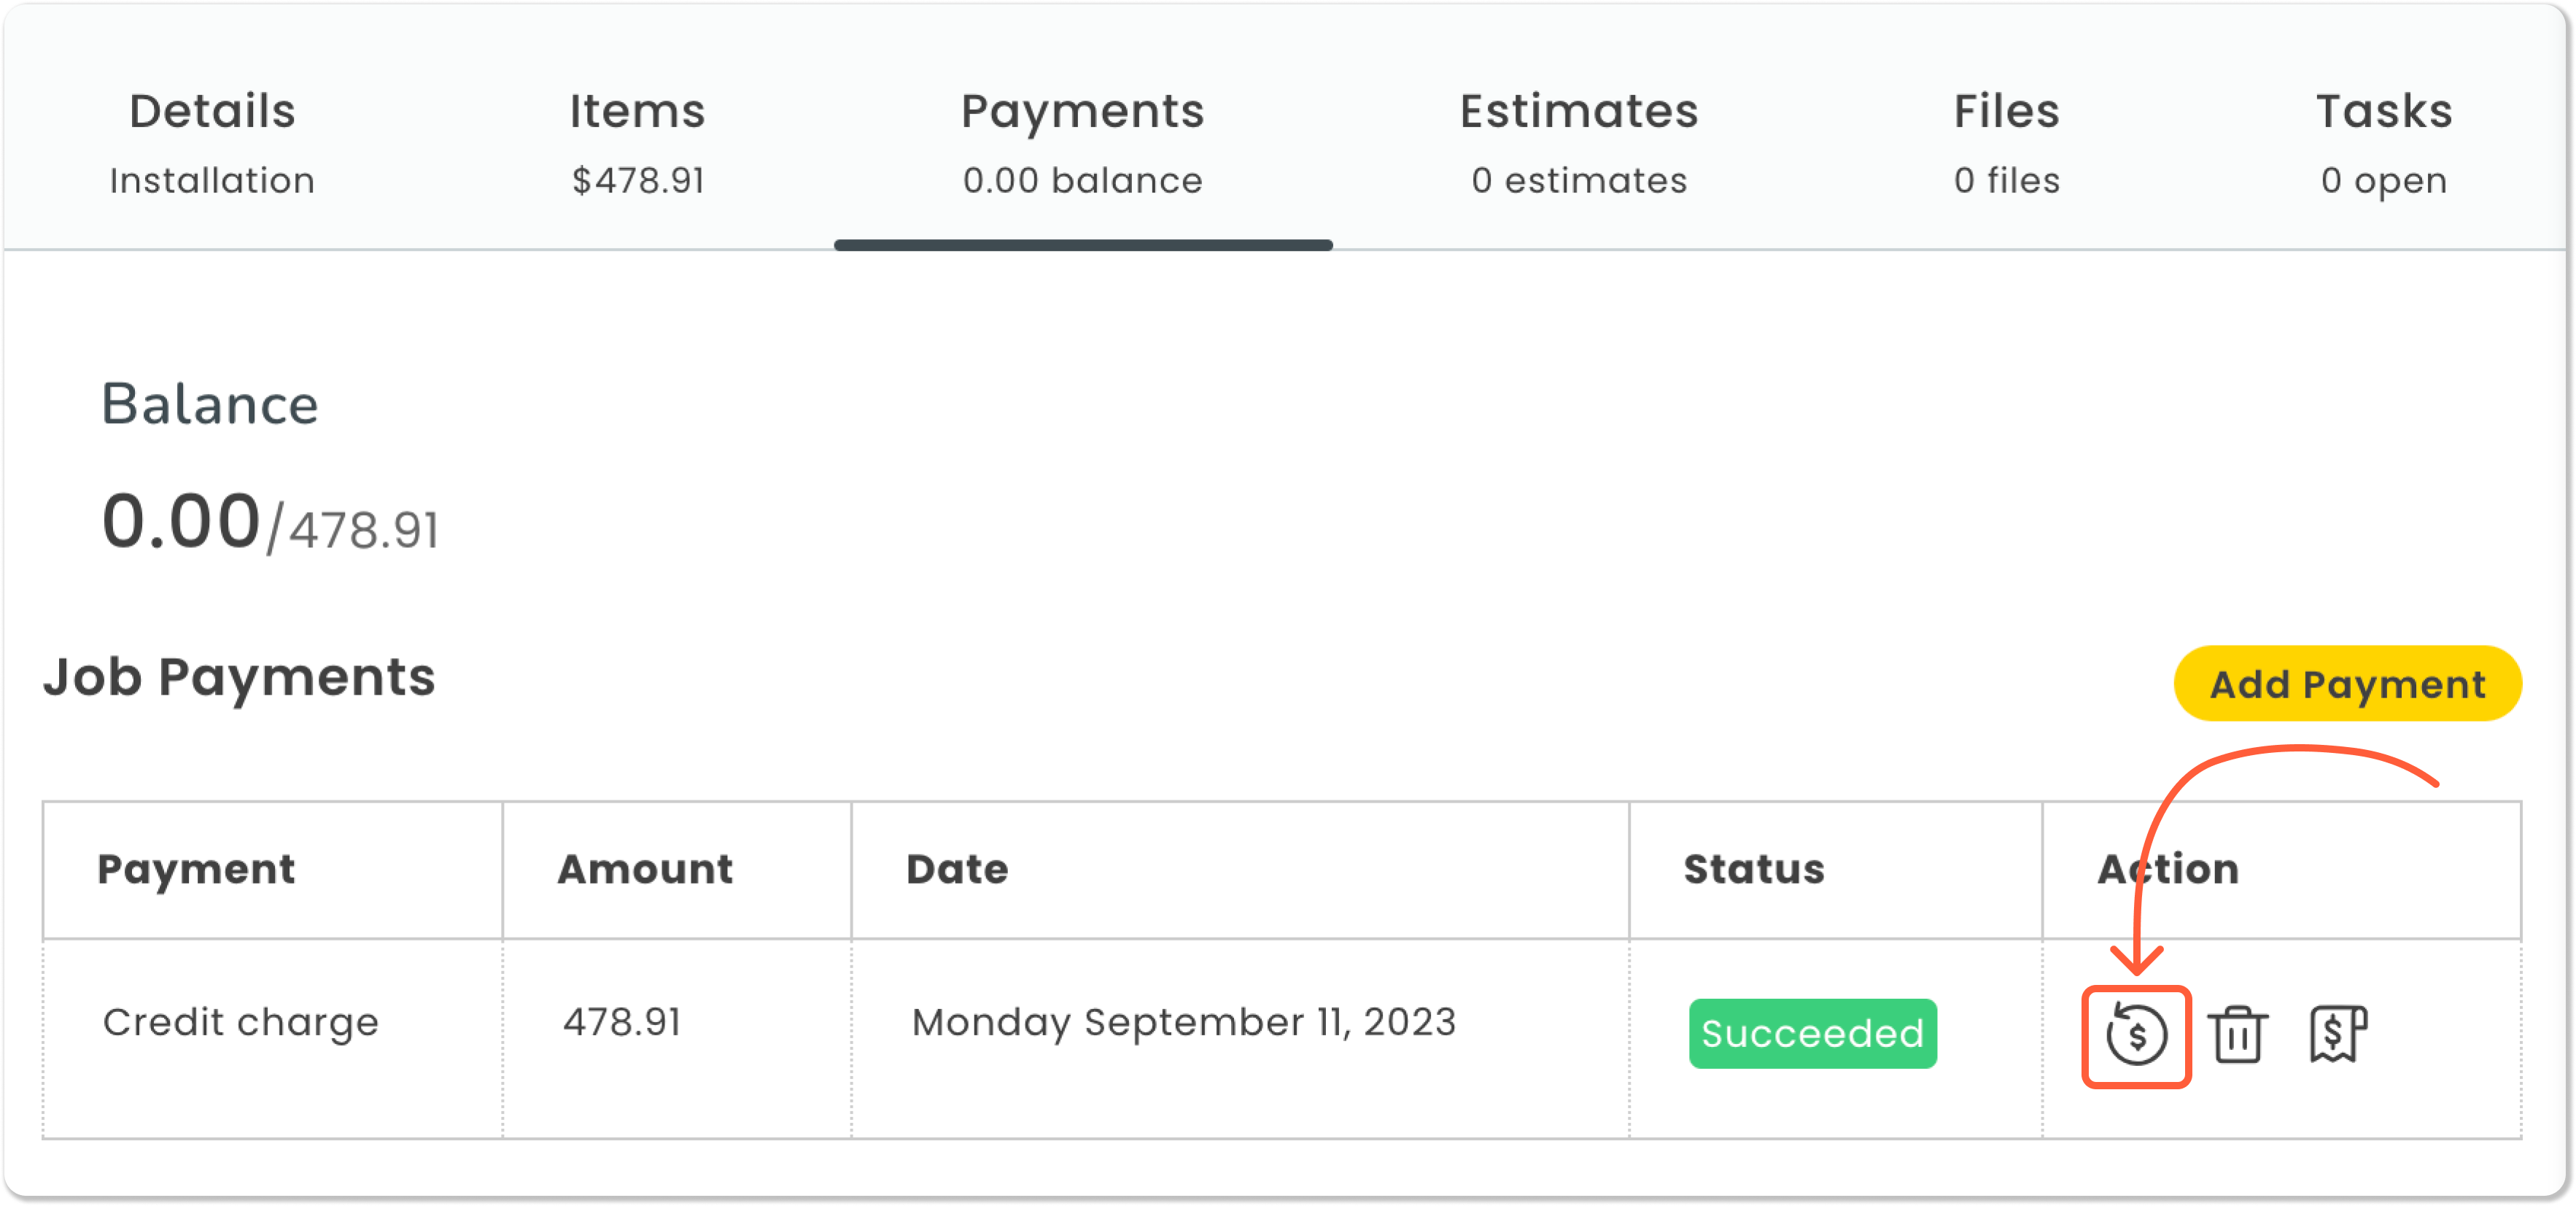Click the Action column header
Image resolution: width=2576 pixels, height=1206 pixels.
pos(2168,869)
